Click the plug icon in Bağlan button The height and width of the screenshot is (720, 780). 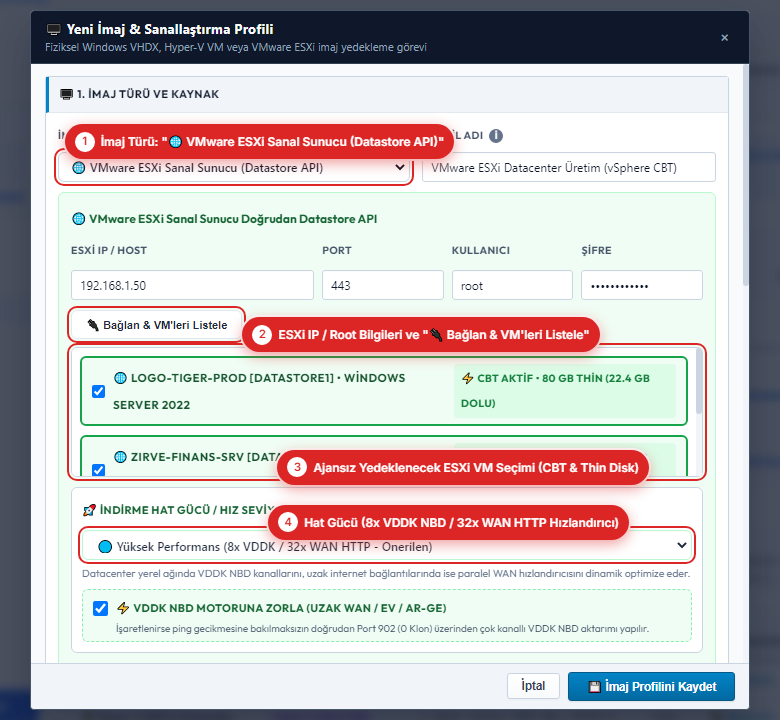(x=93, y=325)
